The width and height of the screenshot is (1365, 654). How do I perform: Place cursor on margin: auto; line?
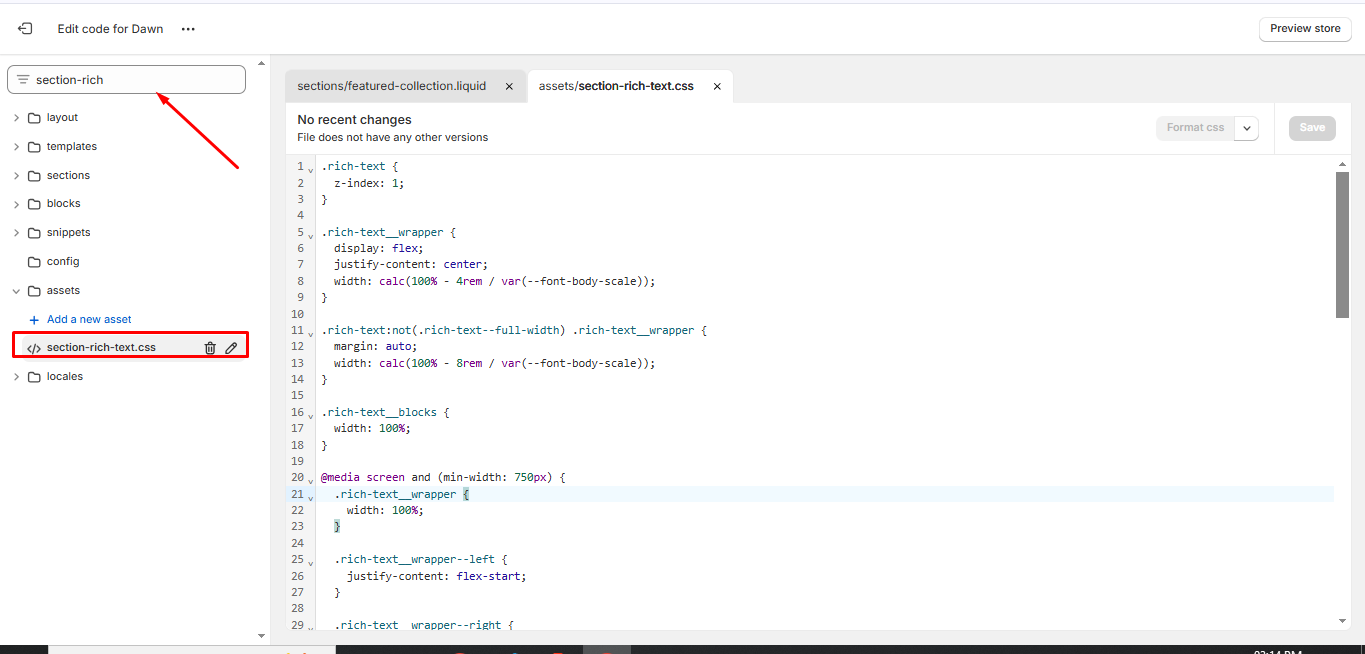376,346
